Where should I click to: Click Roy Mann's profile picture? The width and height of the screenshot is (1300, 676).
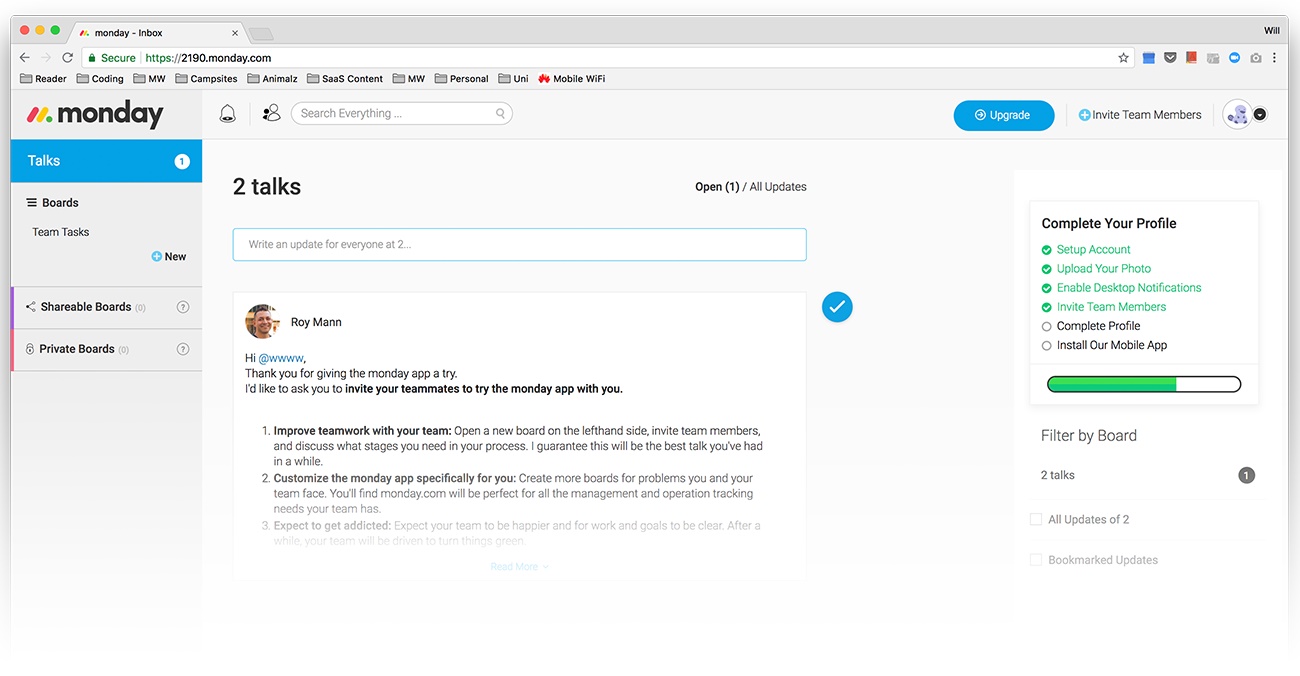[x=262, y=322]
